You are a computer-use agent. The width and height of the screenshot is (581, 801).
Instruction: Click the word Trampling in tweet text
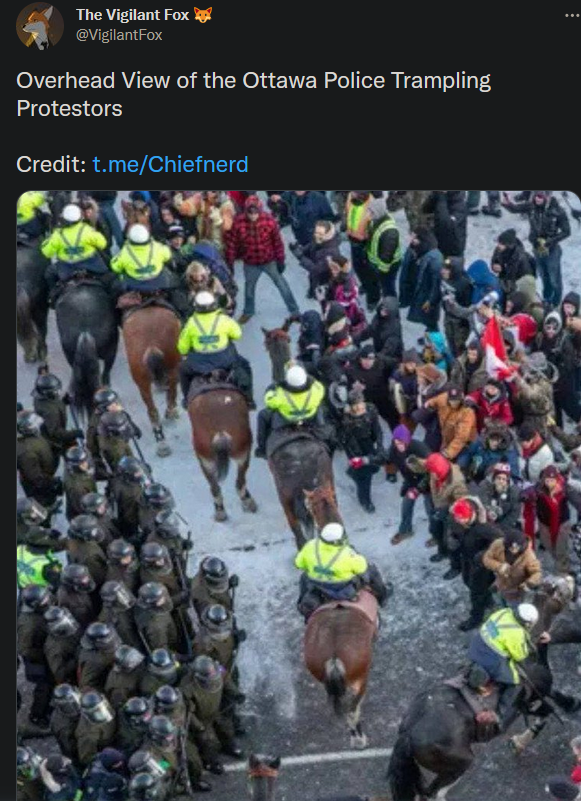(440, 81)
